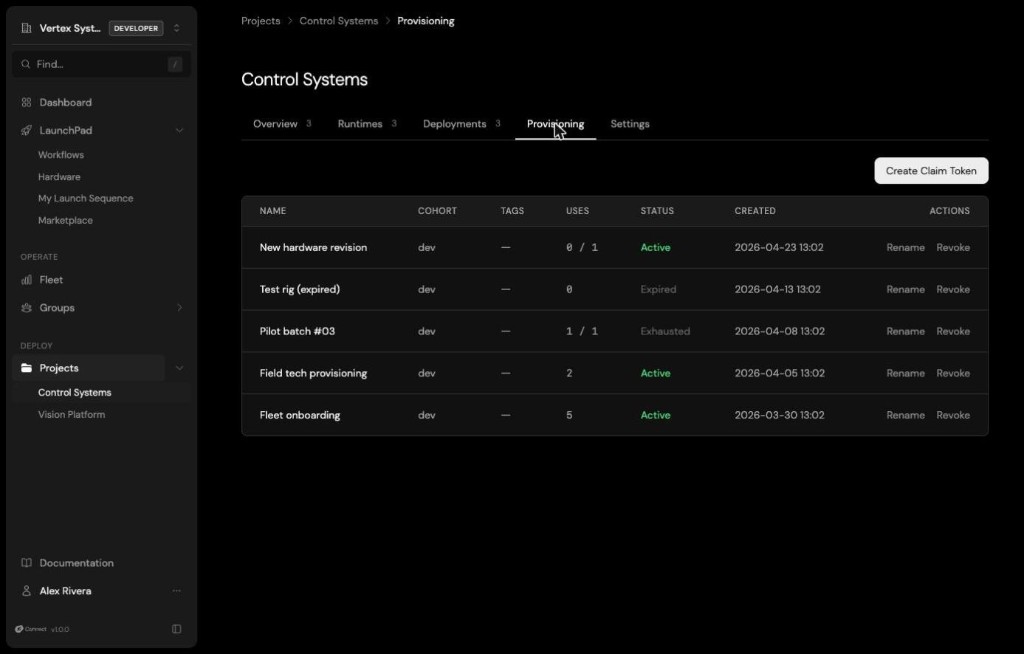
Task: Rename the Fleet onboarding token
Action: coord(905,415)
